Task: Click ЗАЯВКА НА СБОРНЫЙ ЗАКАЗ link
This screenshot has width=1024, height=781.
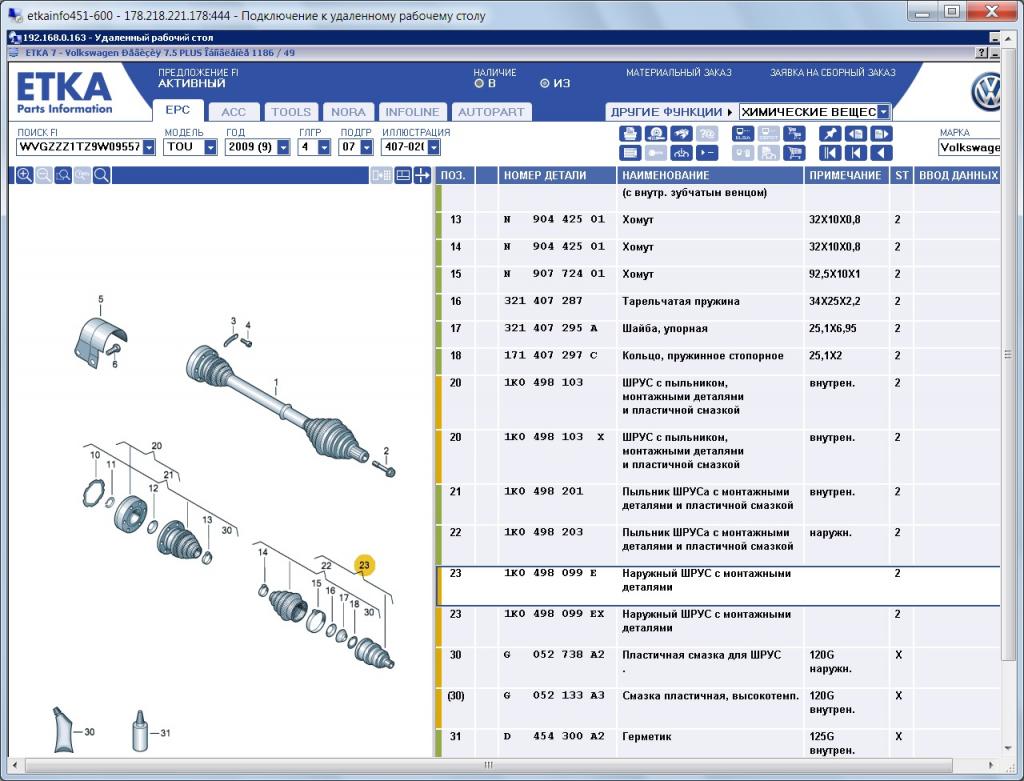Action: [833, 72]
